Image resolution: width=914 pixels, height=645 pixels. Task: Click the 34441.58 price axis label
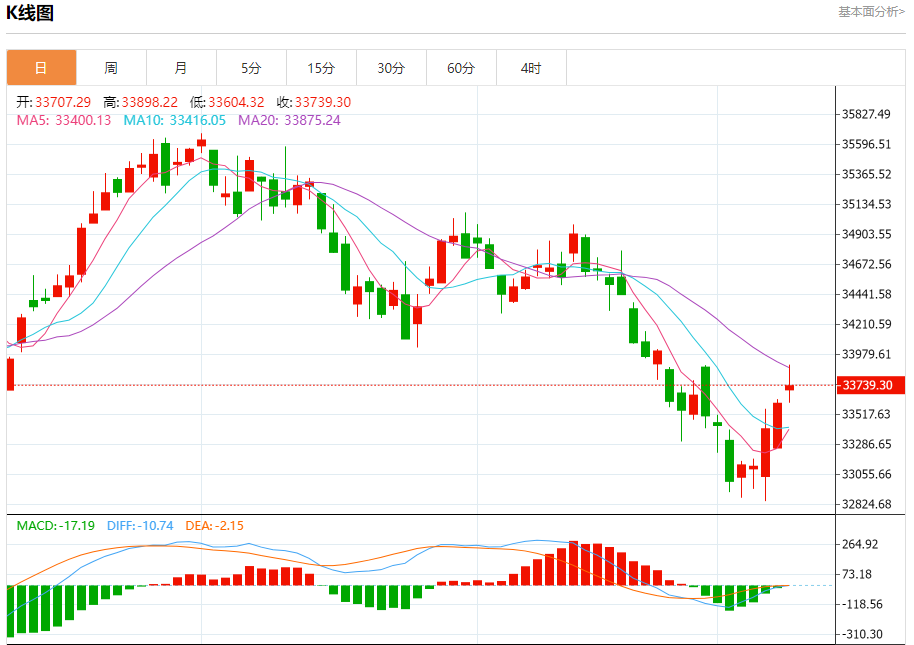click(x=866, y=294)
